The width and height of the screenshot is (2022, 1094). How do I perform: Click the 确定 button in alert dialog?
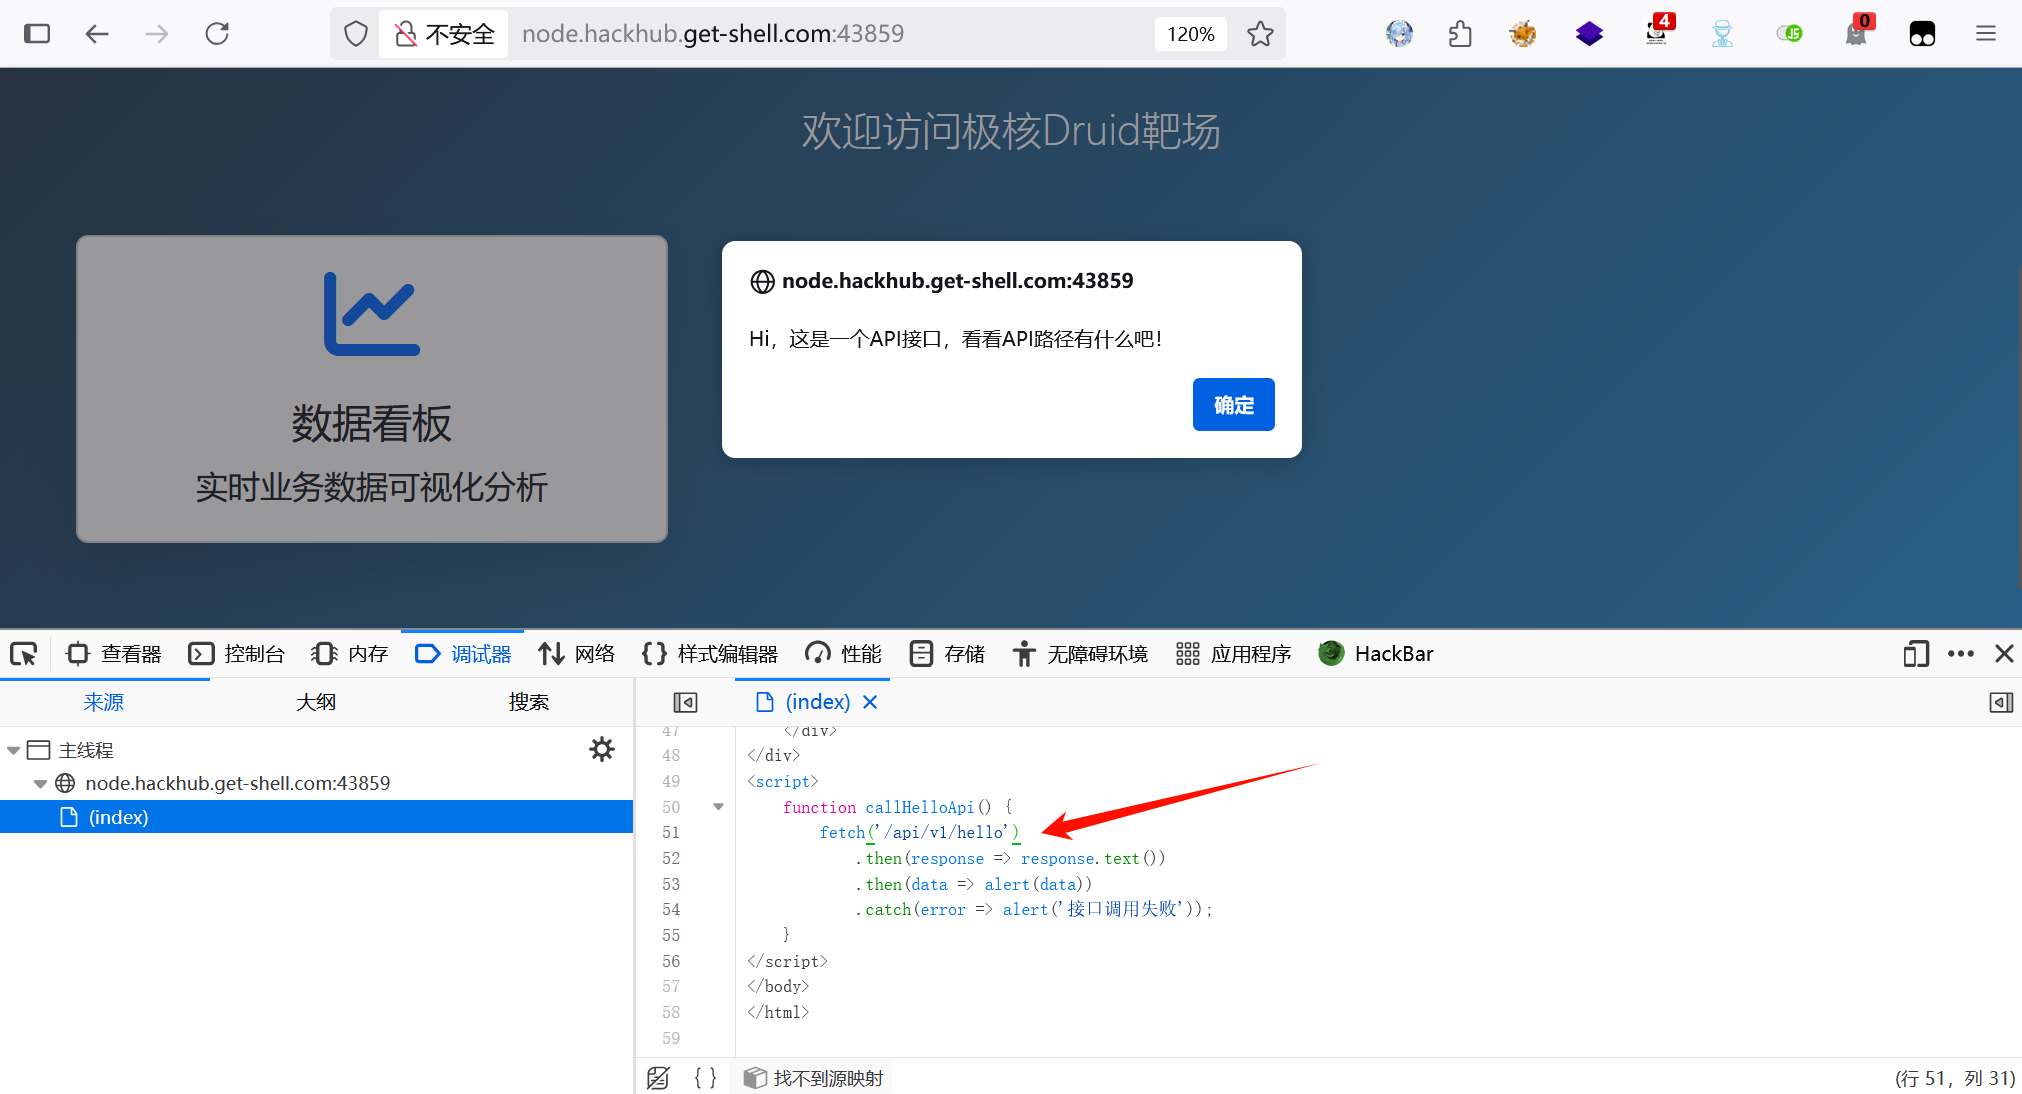[x=1232, y=405]
